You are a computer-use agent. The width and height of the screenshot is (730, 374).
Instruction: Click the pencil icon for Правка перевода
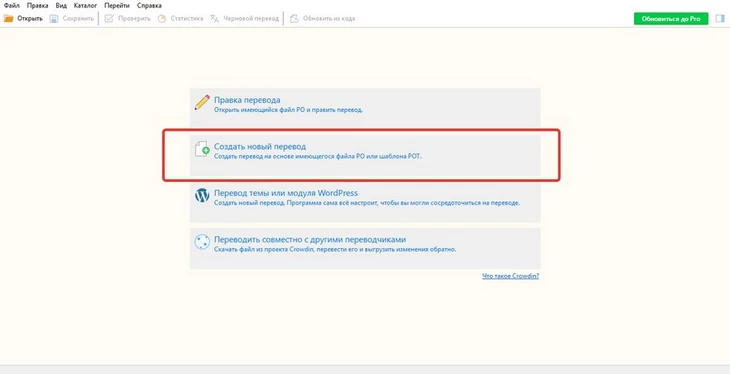tap(202, 102)
